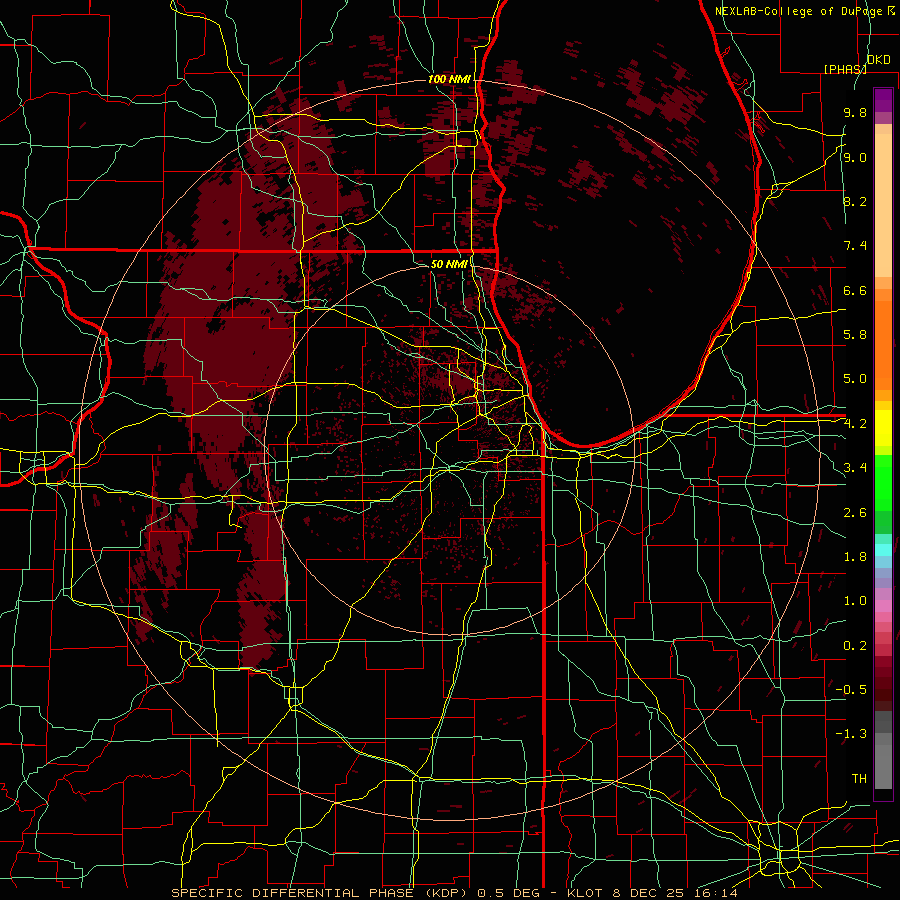Click the "100 NMI" range ring label
The width and height of the screenshot is (900, 900).
click(449, 79)
